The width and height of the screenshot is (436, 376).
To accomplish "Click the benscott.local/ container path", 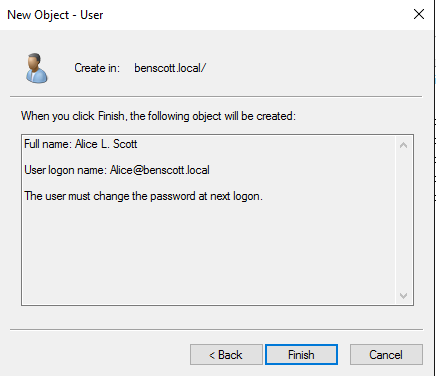I will (x=170, y=68).
